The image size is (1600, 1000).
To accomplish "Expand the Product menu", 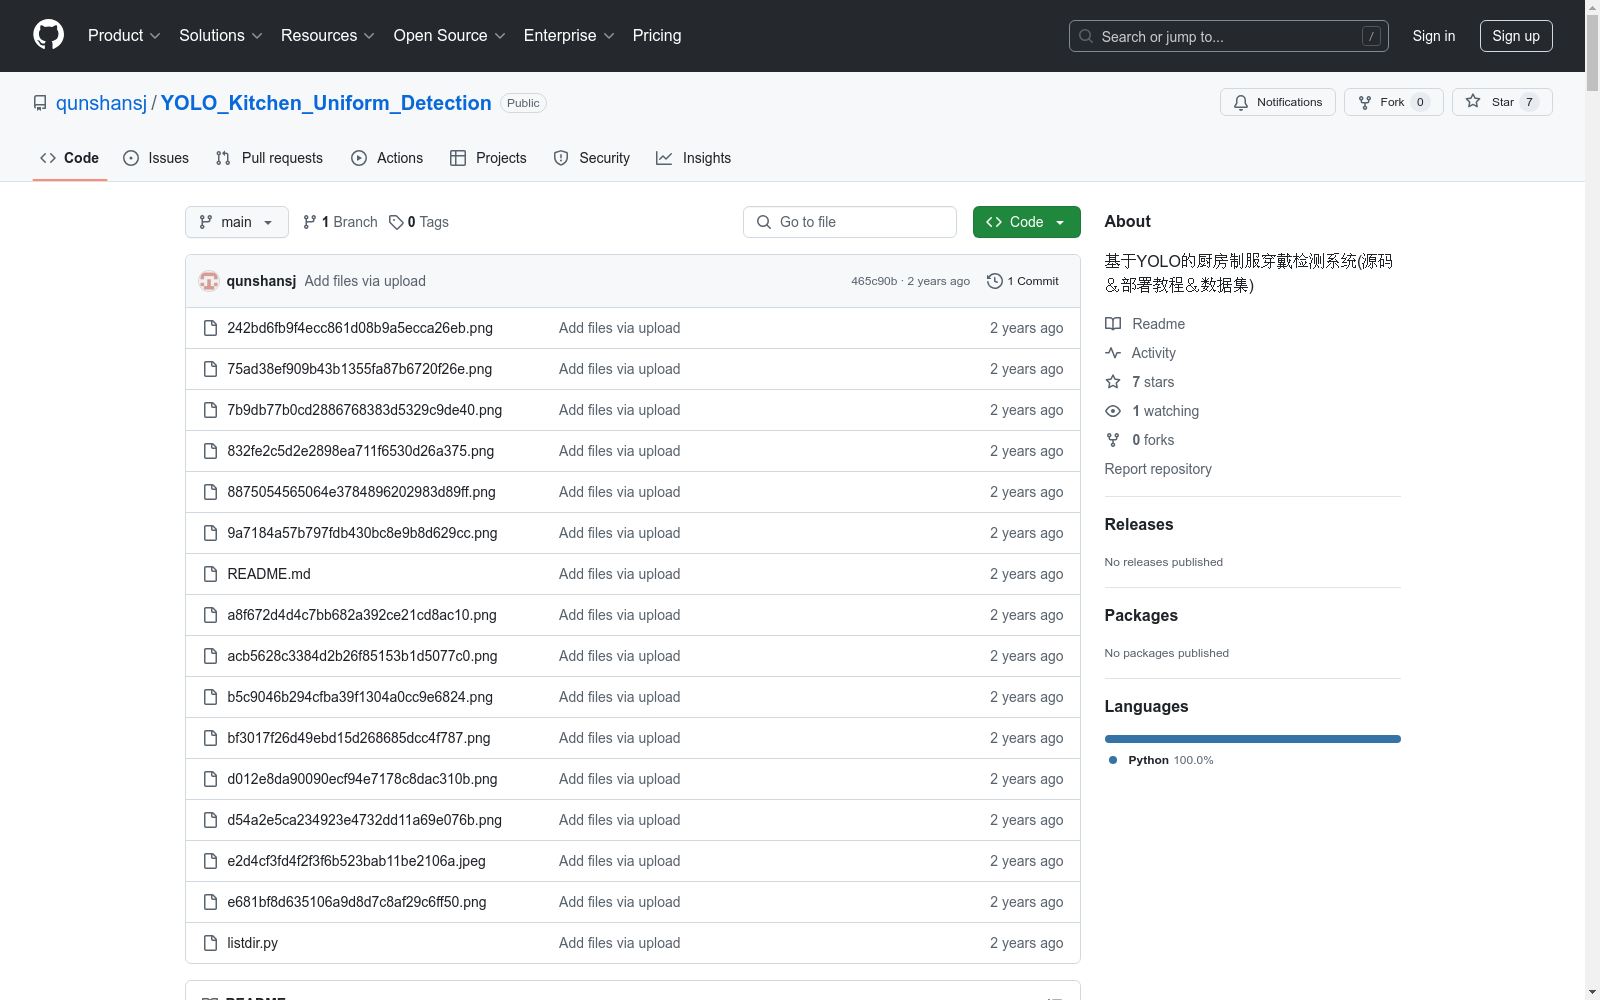I will pos(124,35).
